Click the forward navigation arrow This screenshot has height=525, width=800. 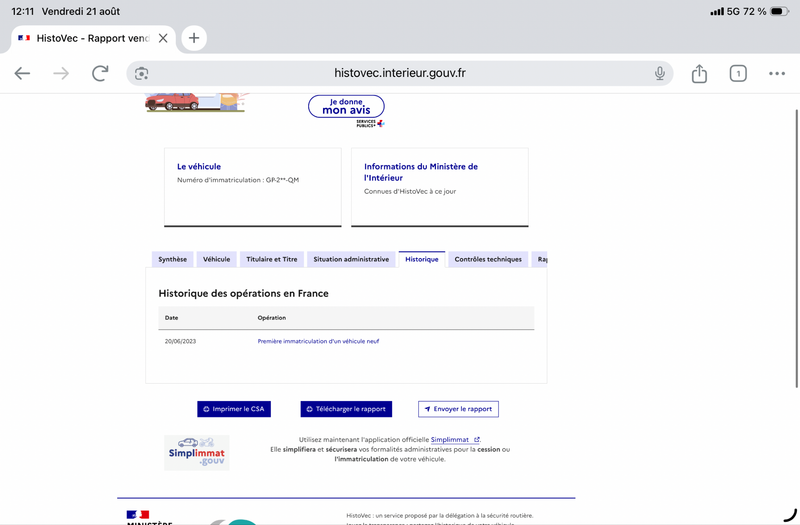click(61, 73)
